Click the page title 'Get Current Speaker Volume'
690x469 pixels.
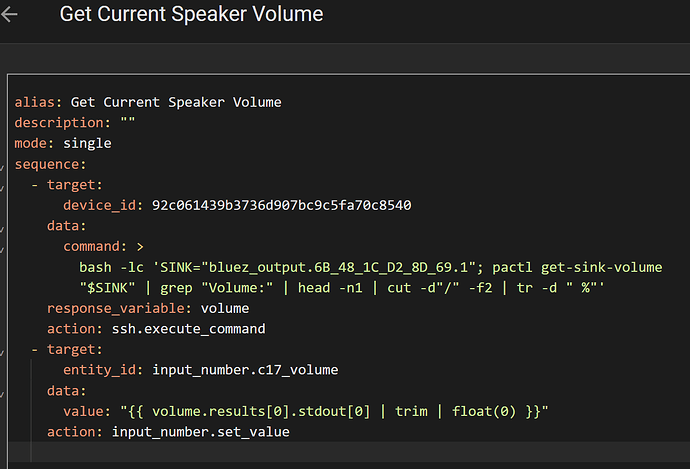pyautogui.click(x=191, y=14)
